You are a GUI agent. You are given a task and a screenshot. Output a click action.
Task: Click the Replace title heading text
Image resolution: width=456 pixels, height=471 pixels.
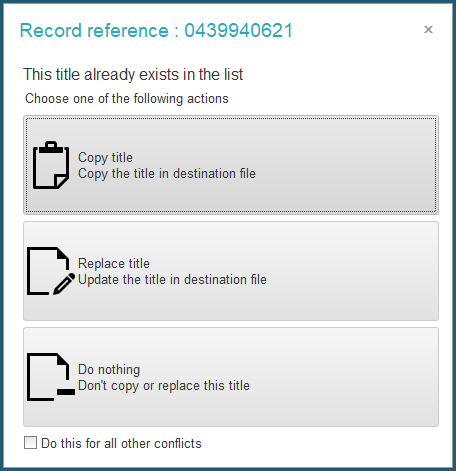click(x=114, y=264)
